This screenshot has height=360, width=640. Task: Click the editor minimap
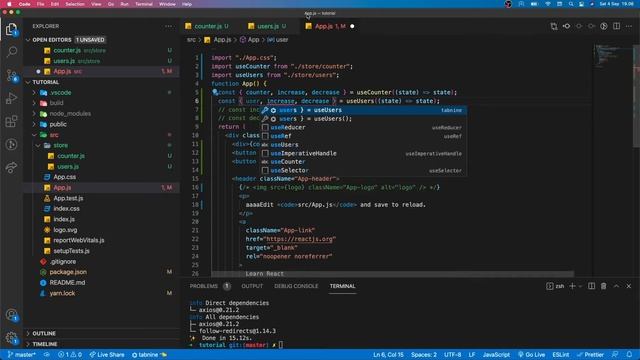pos(612,56)
